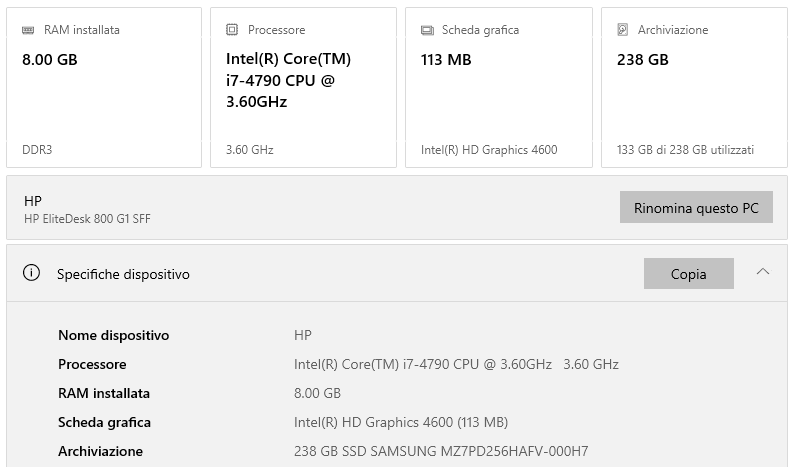Click the DDR3 label in RAM card

pos(37,150)
